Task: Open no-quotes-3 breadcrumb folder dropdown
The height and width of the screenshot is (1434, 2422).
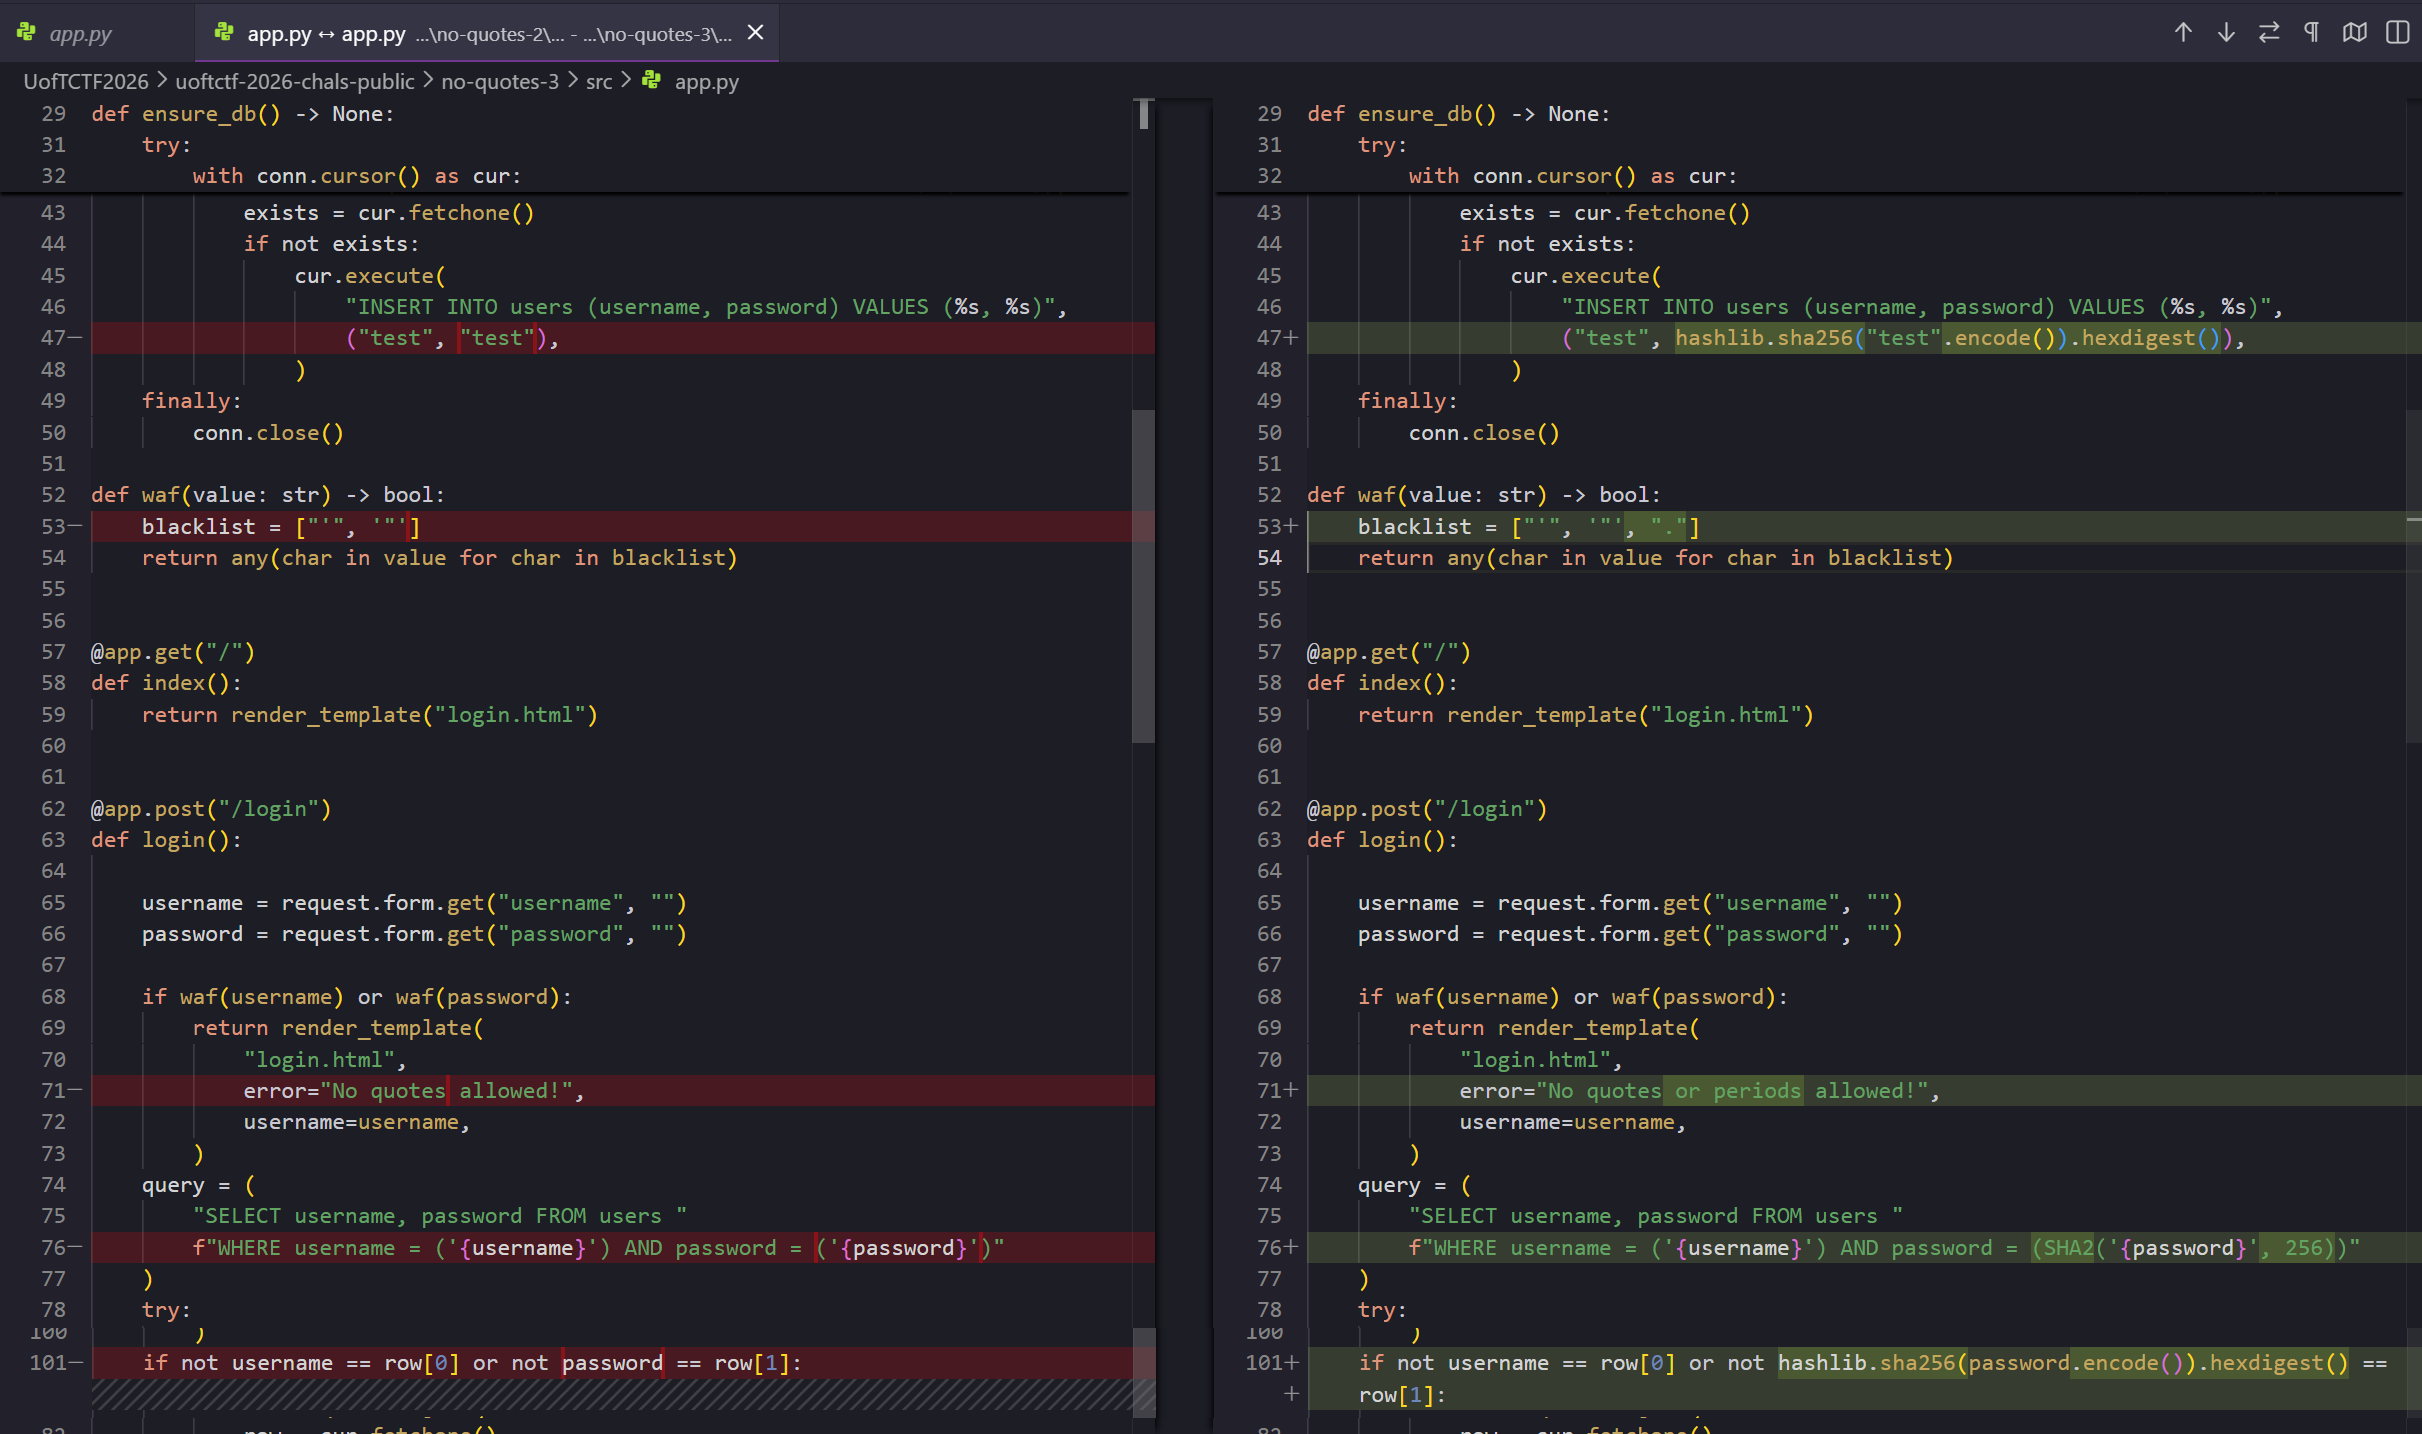Action: click(x=499, y=81)
